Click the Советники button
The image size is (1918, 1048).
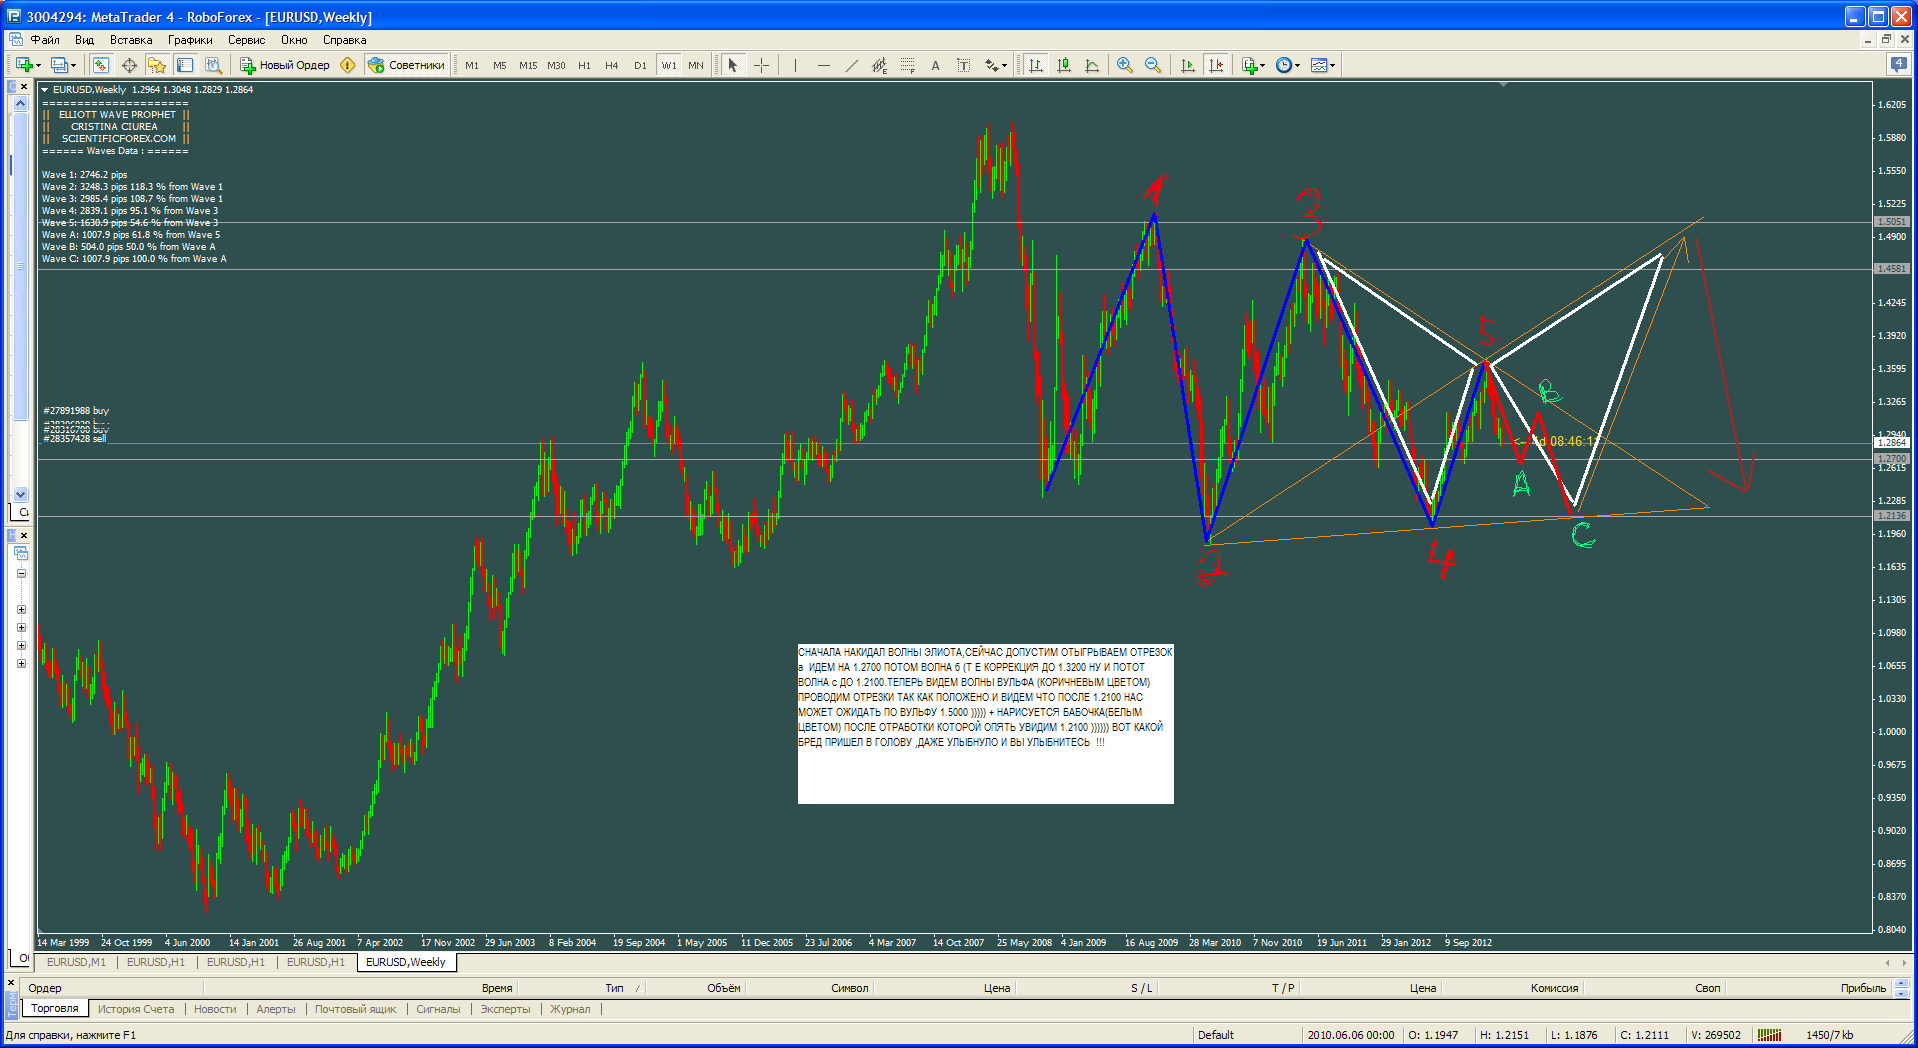[x=407, y=65]
